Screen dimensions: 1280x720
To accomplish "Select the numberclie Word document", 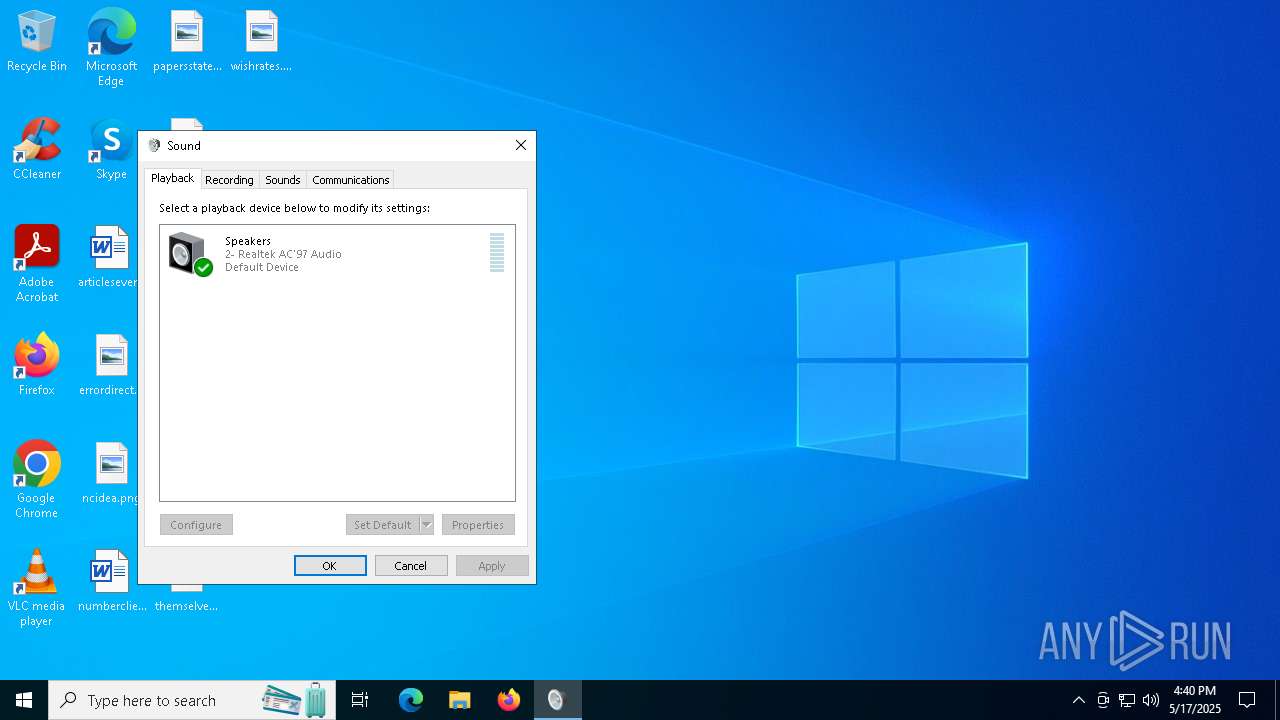I will coord(112,581).
